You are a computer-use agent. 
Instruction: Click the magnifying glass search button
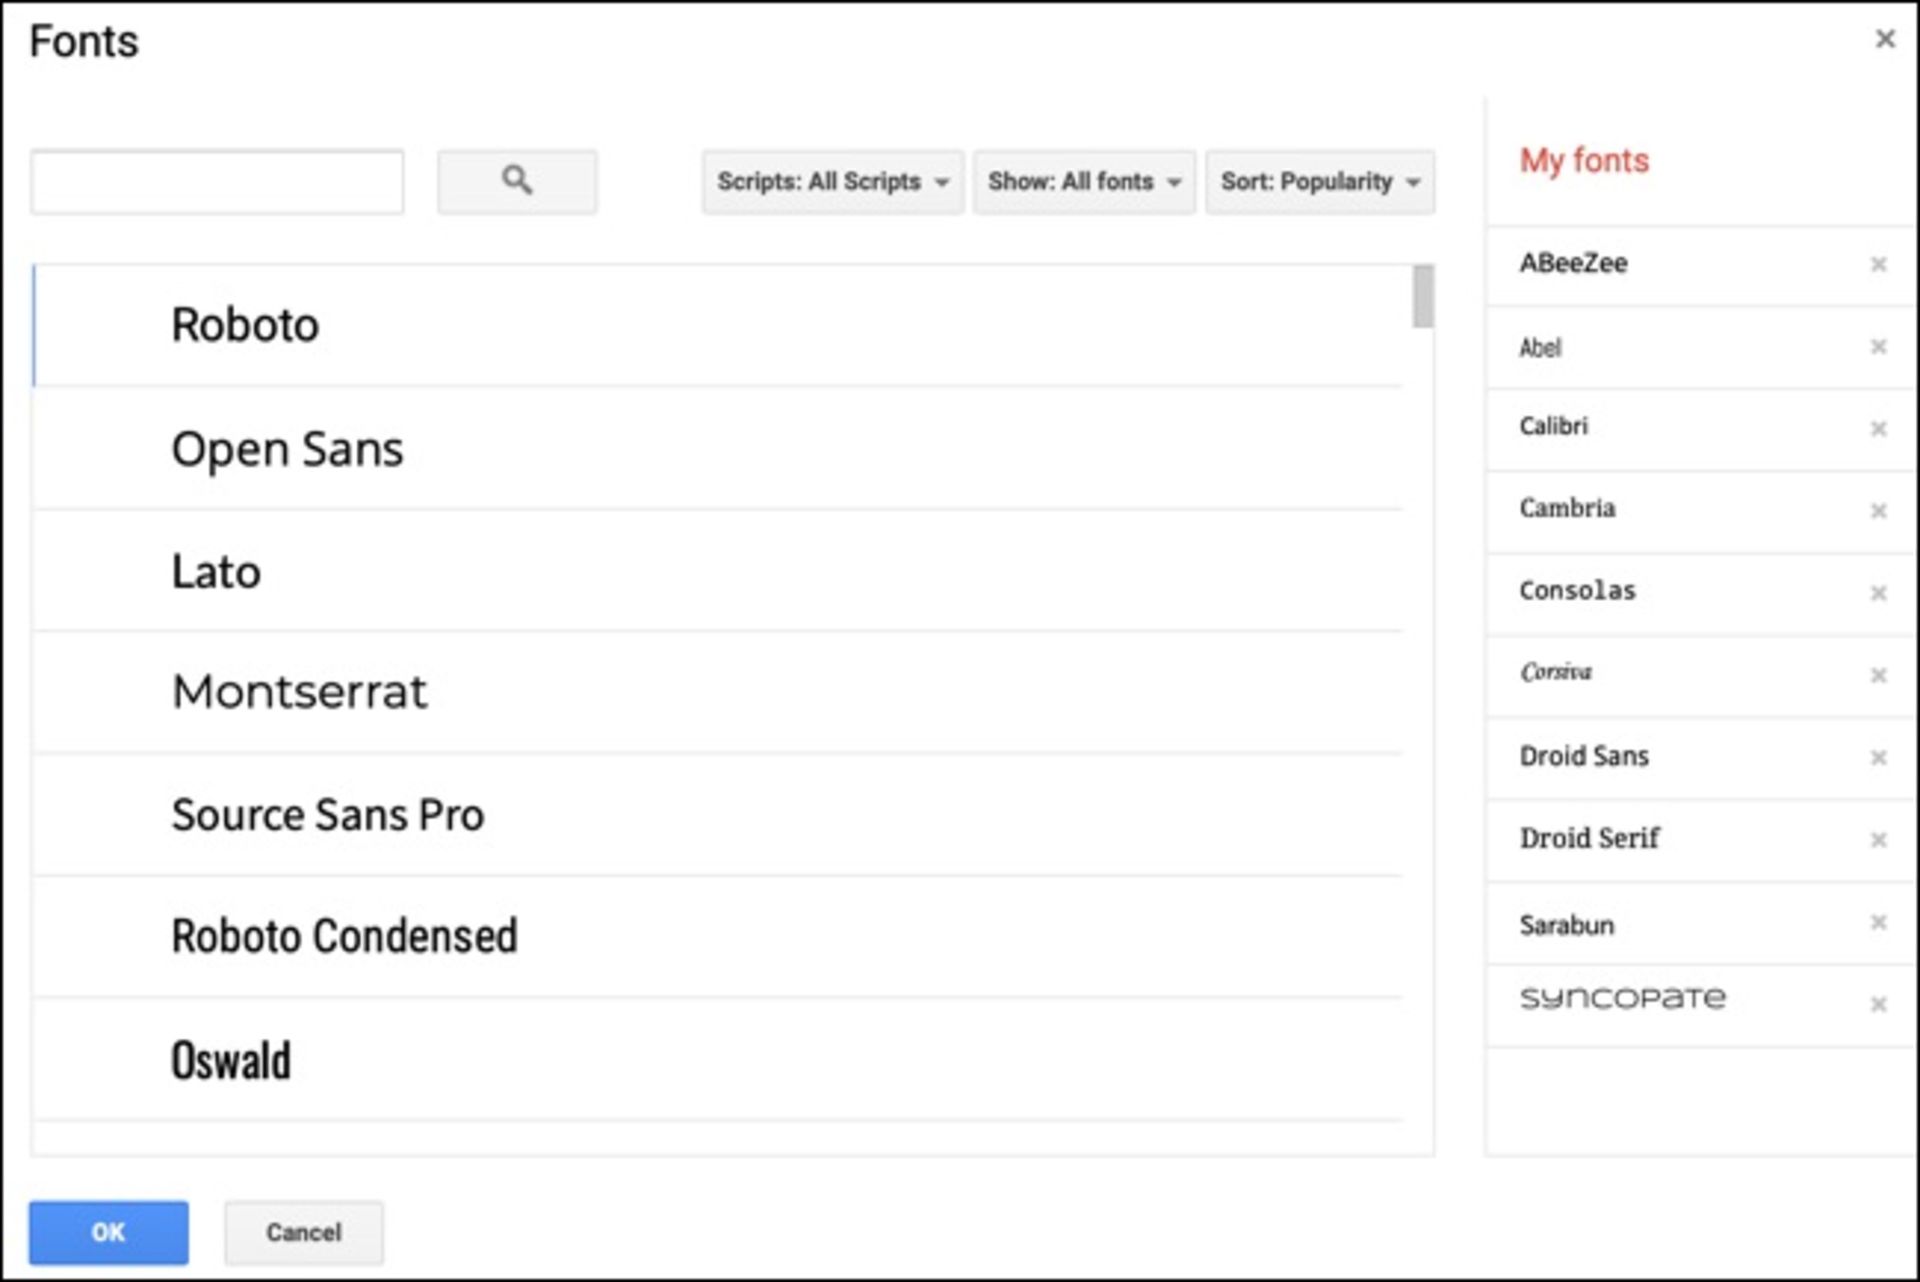(517, 182)
